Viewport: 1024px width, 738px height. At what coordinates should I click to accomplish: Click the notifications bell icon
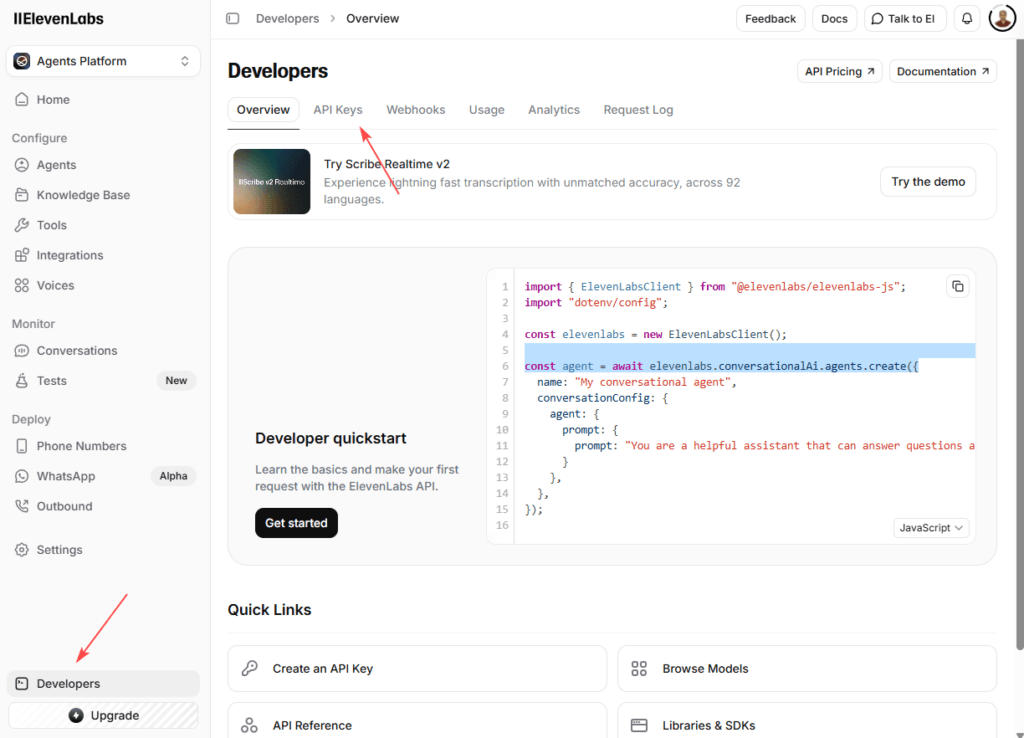point(966,18)
